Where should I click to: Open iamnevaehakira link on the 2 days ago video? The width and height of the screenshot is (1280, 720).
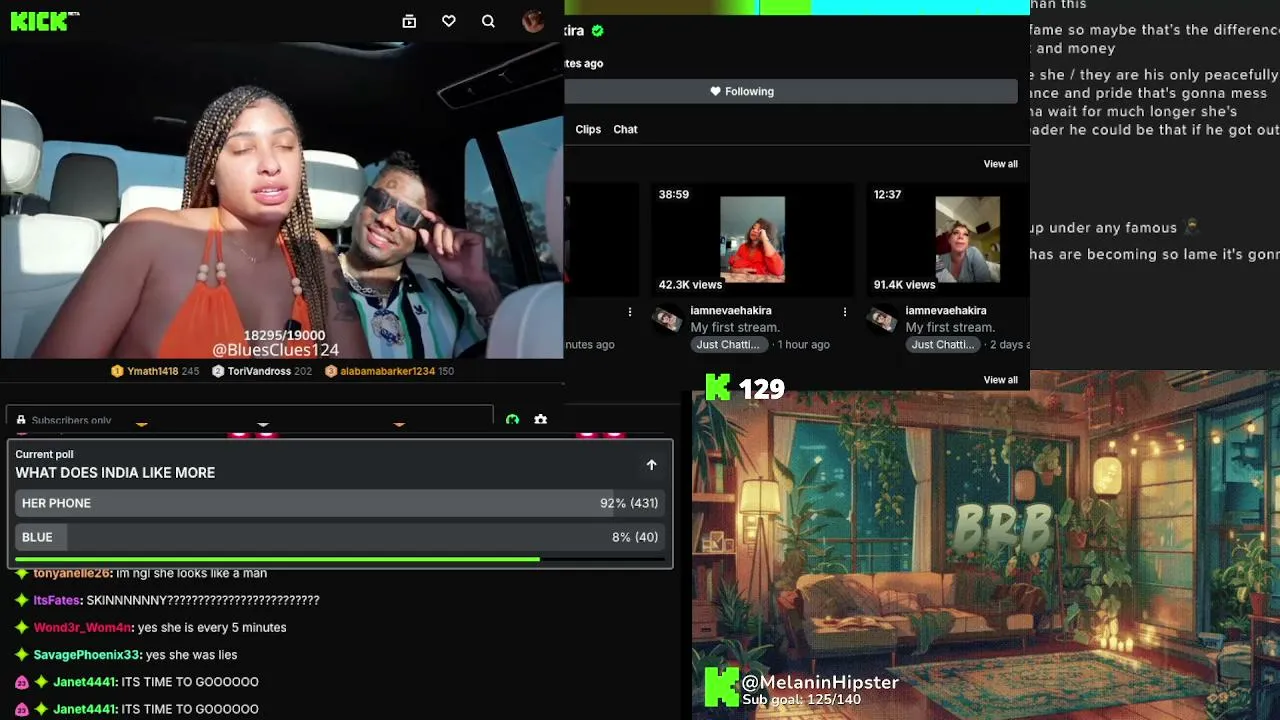946,311
